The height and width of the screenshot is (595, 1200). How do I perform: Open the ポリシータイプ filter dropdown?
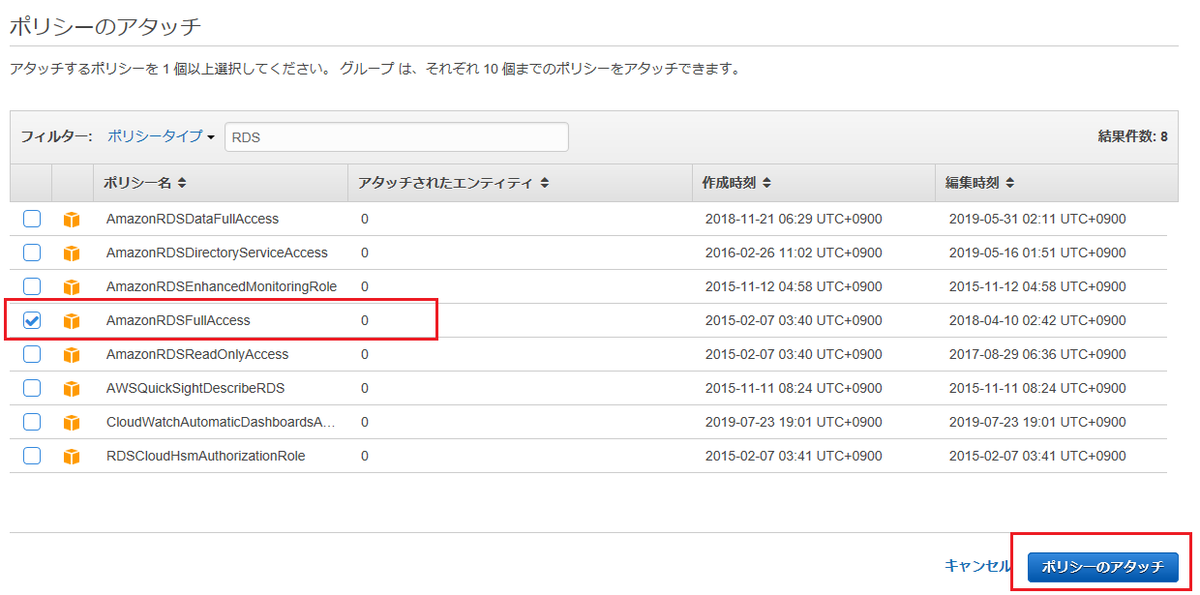click(x=161, y=136)
